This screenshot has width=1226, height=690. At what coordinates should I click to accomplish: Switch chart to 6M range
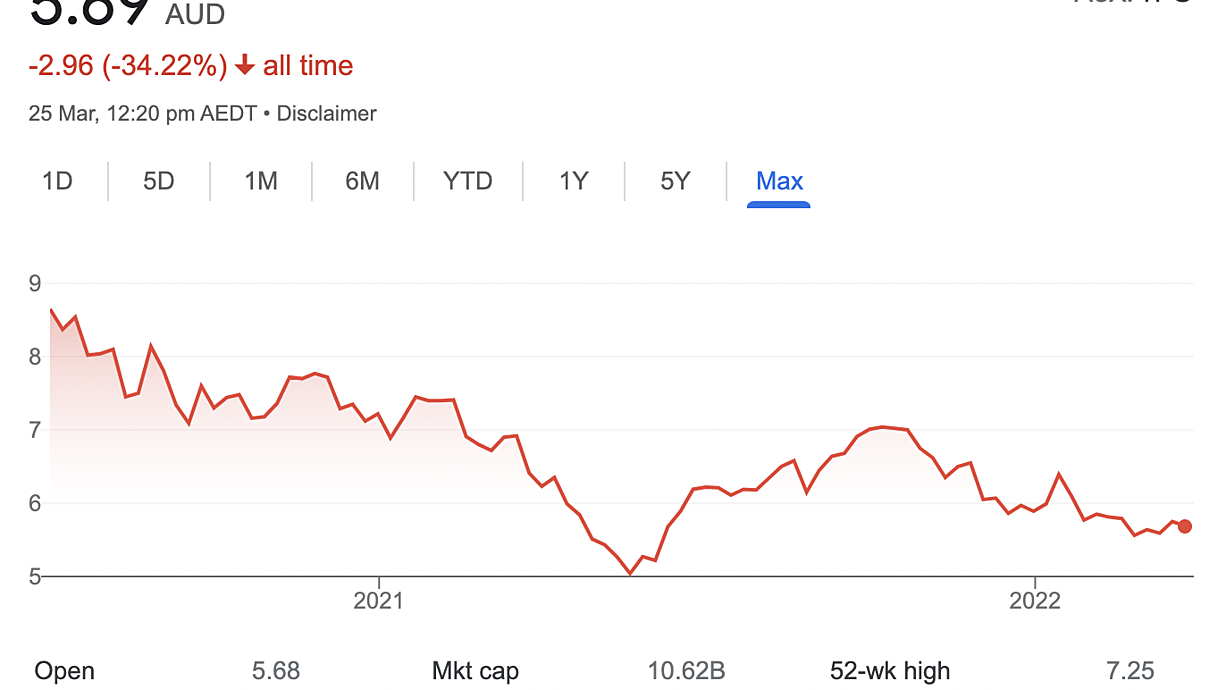pyautogui.click(x=362, y=181)
